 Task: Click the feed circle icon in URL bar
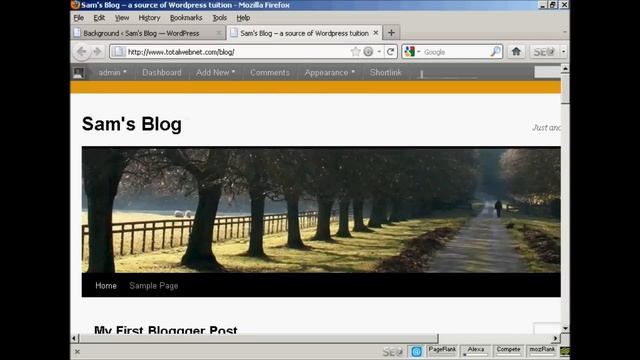coord(368,51)
